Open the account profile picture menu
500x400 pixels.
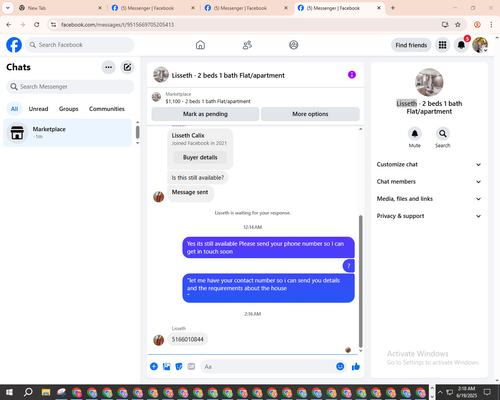480,45
